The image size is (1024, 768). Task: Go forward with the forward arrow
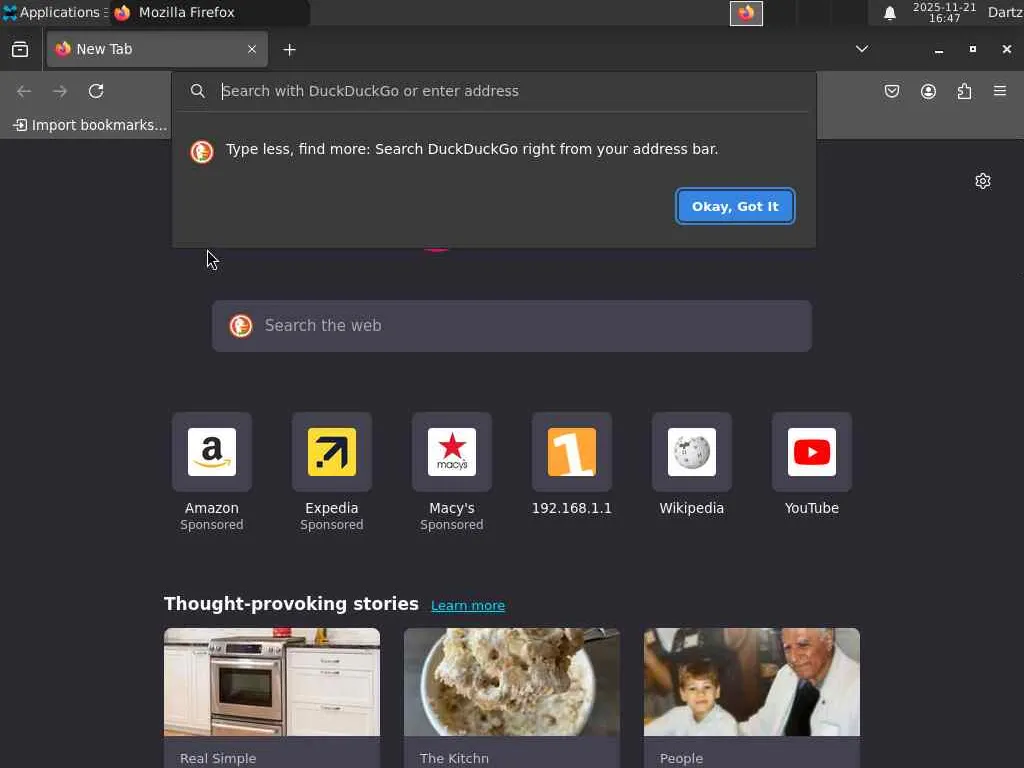click(x=60, y=91)
